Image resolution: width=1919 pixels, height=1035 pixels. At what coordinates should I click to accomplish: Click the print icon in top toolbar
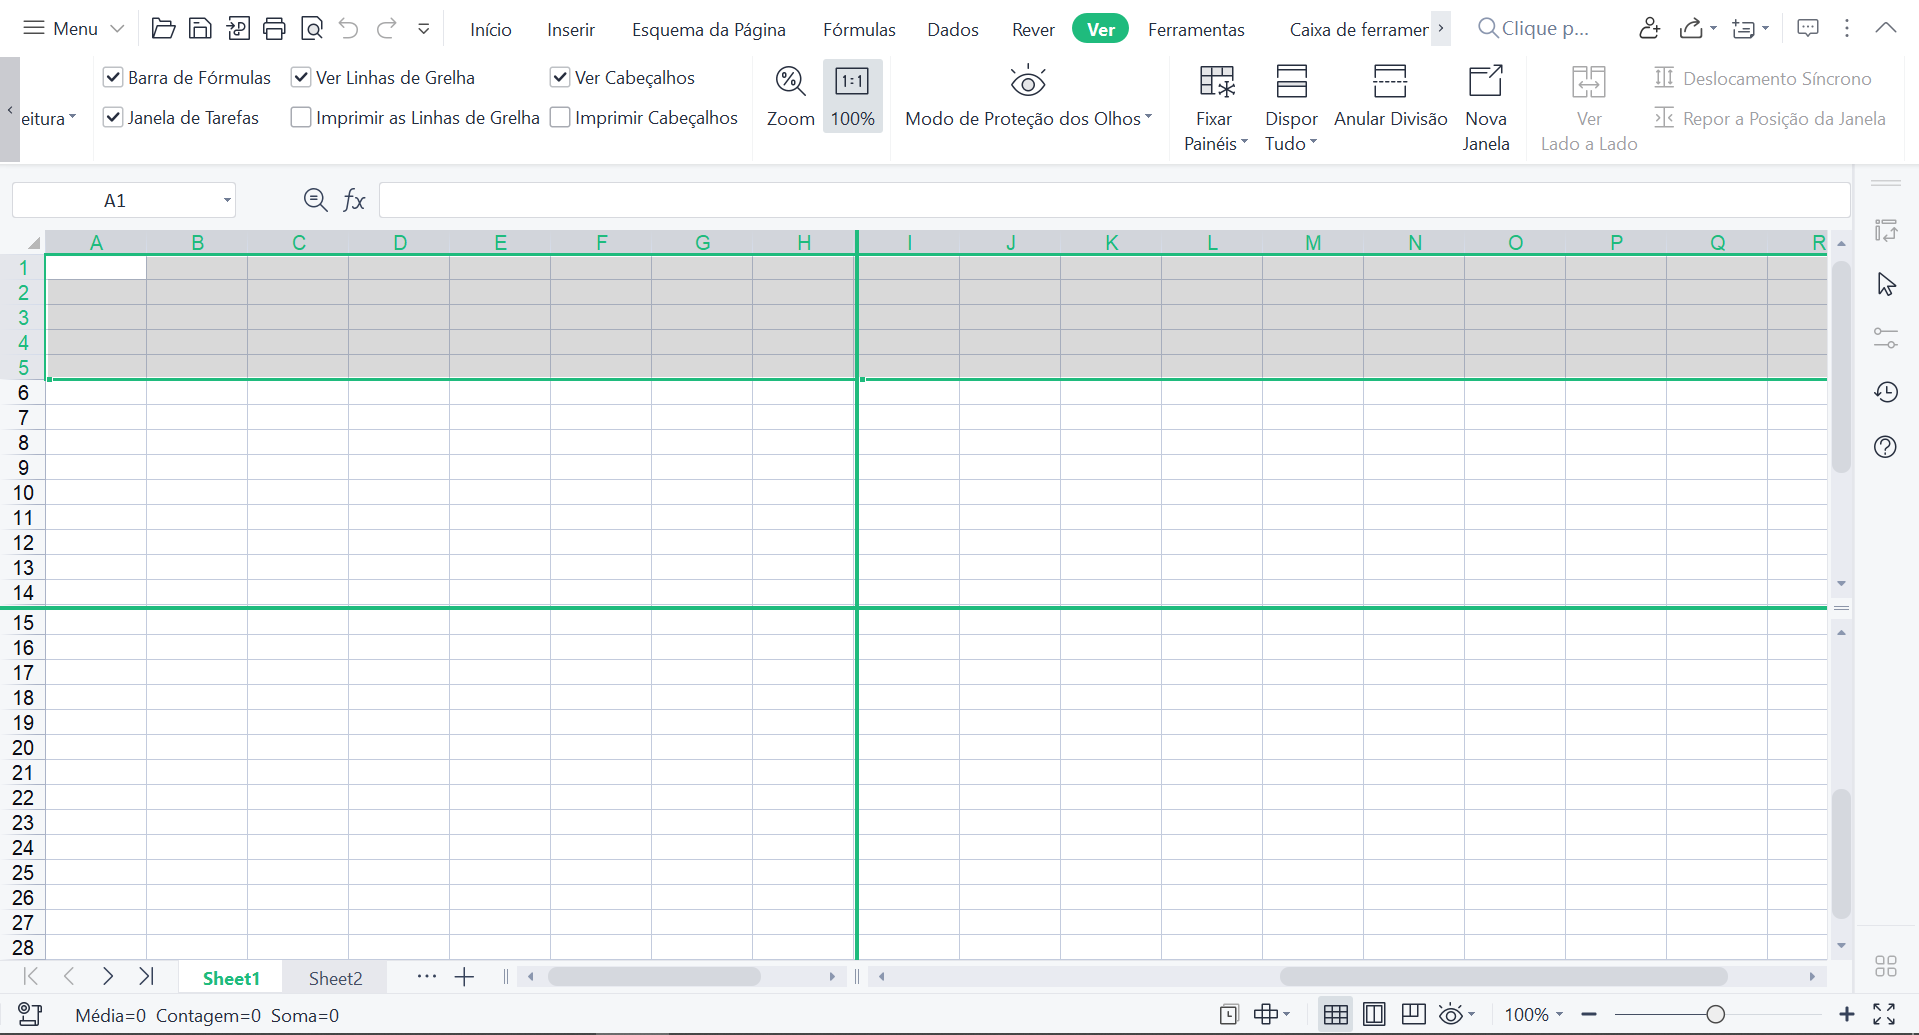click(274, 29)
